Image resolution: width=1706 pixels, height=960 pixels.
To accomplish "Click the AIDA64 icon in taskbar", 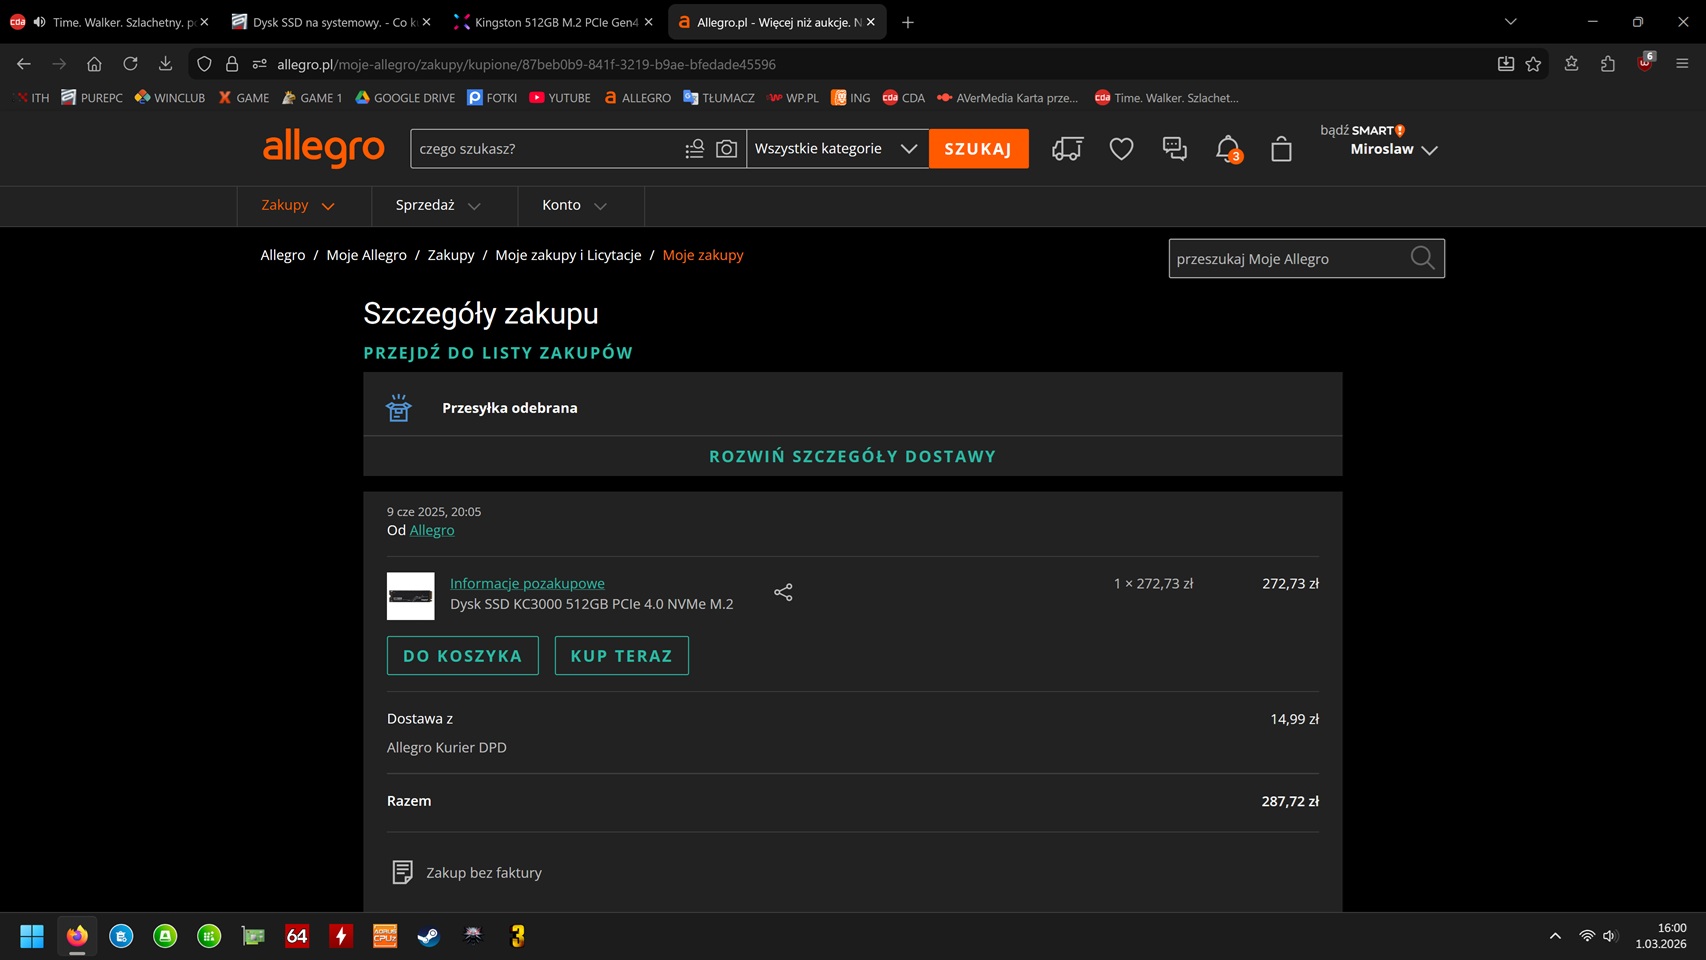I will pos(297,936).
